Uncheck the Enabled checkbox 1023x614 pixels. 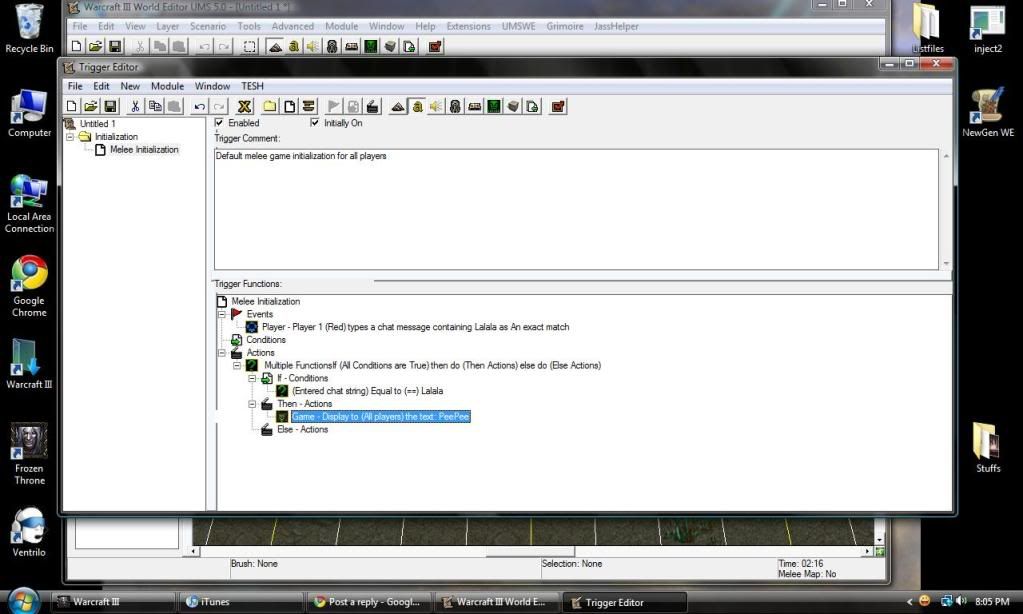pos(219,123)
